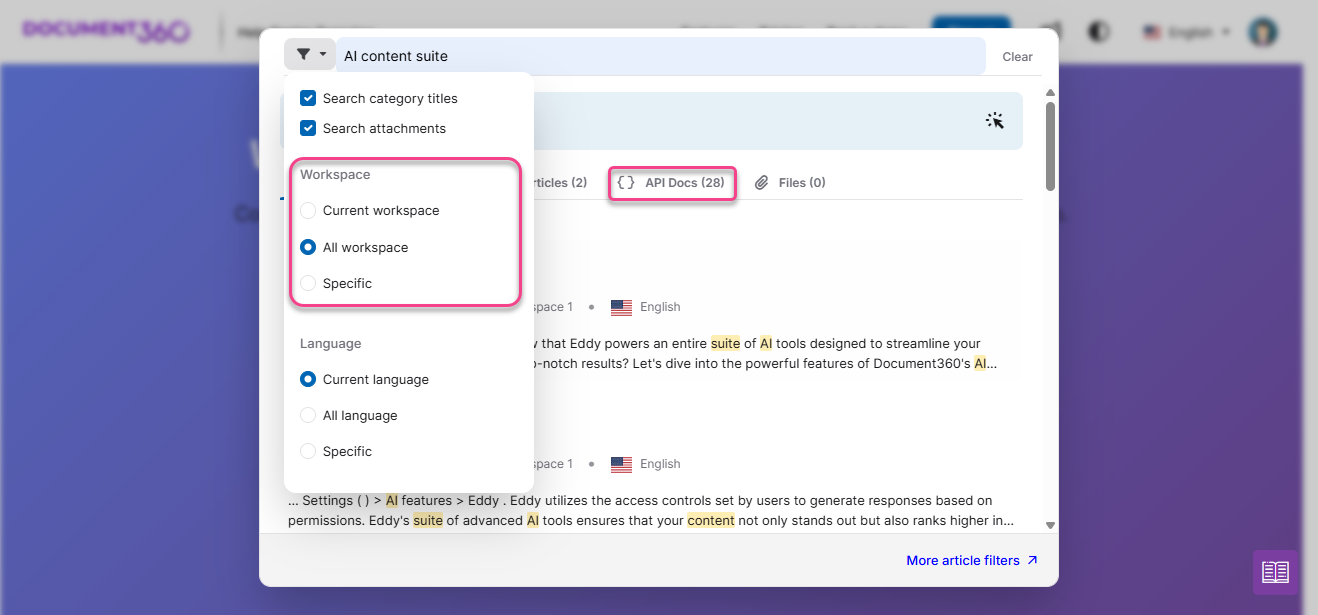The height and width of the screenshot is (615, 1318).
Task: Click the sparkle cursor icon in the blue banner
Action: point(994,121)
